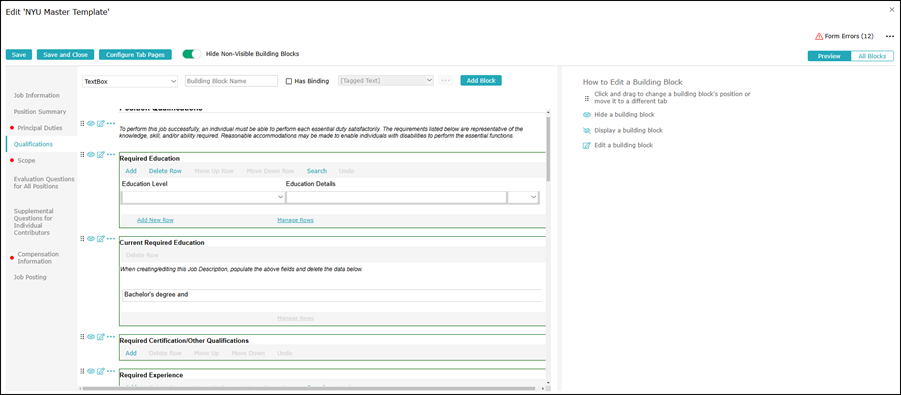
Task: Hide the Required Certification block via eye icon
Action: pyautogui.click(x=91, y=336)
